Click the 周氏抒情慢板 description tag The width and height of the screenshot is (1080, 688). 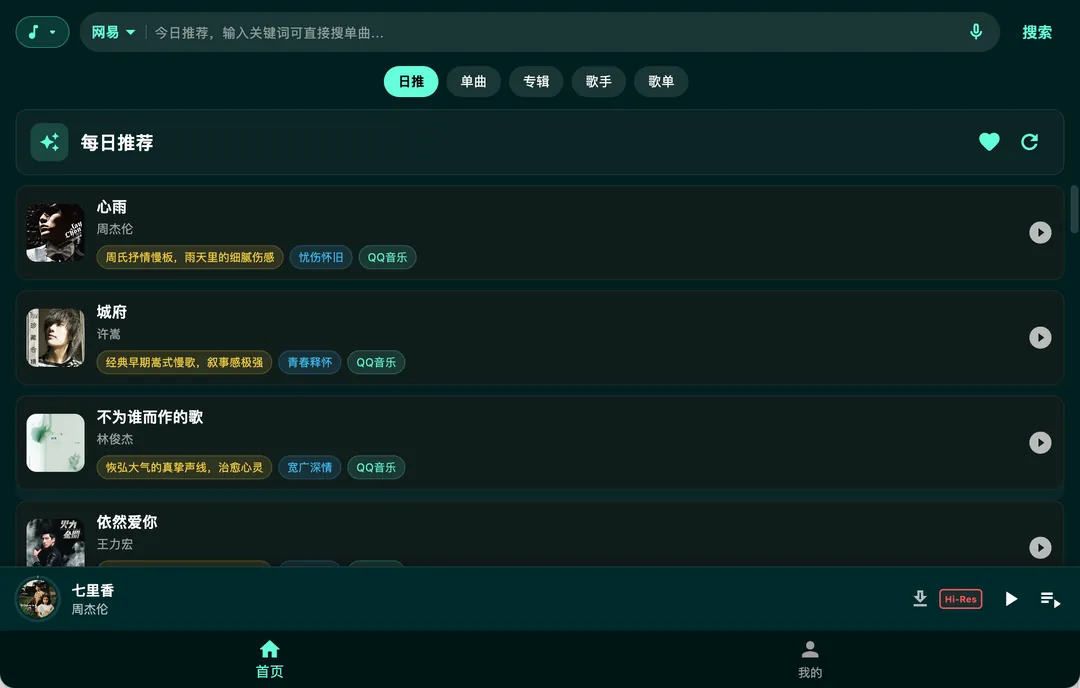pos(190,257)
